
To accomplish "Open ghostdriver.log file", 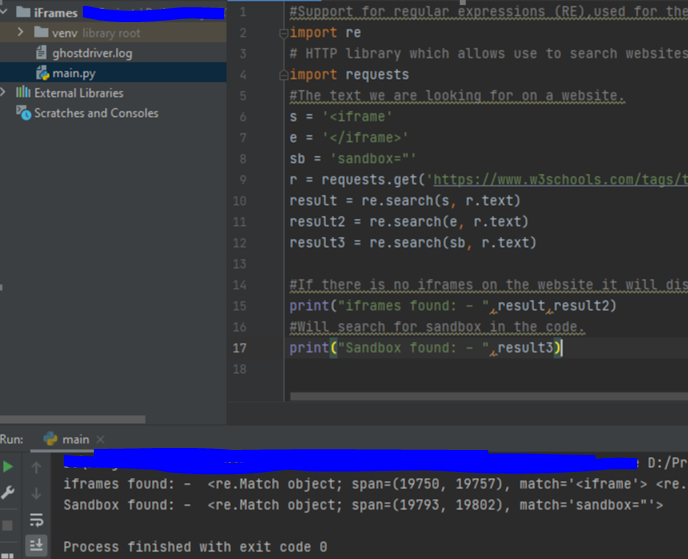I will point(92,53).
